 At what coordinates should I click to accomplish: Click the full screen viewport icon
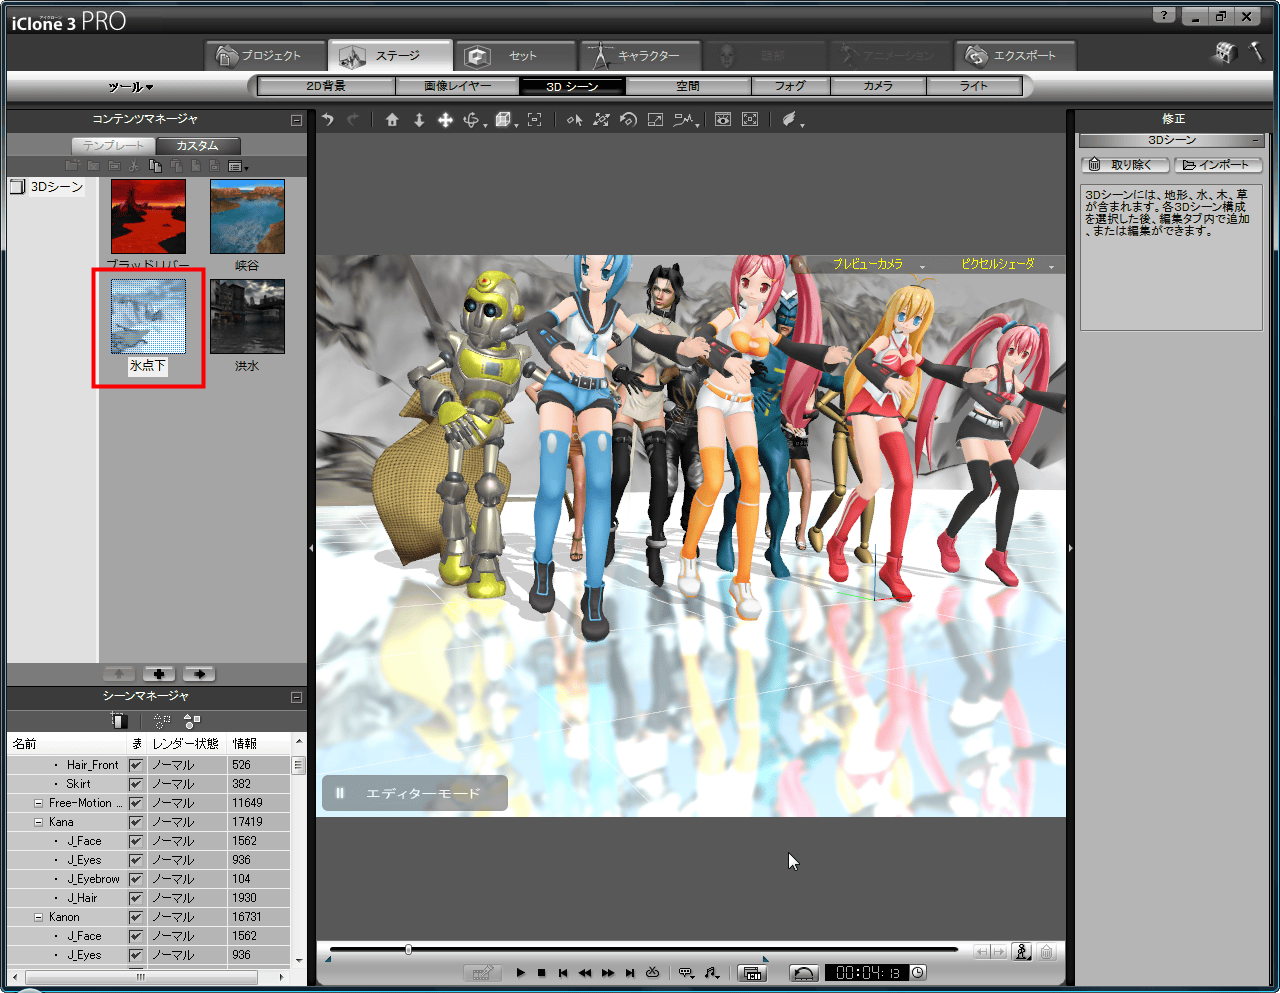pos(750,120)
